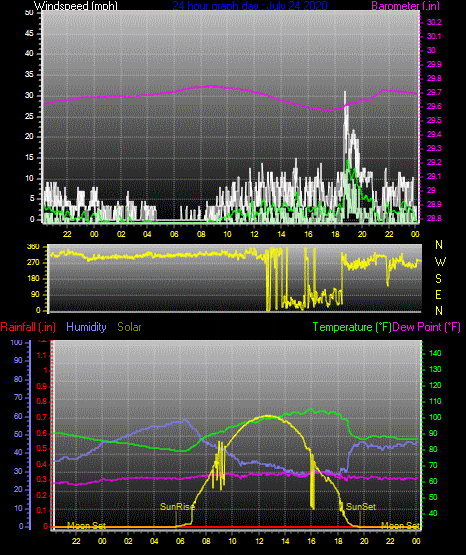
Task: Click barometer scale value '29.9'
Action: point(434,64)
